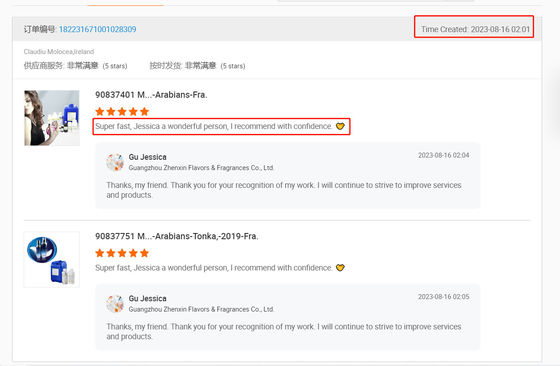This screenshot has width=560, height=366.
Task: Click Gu Jessica avatar in second reply
Action: click(x=115, y=304)
